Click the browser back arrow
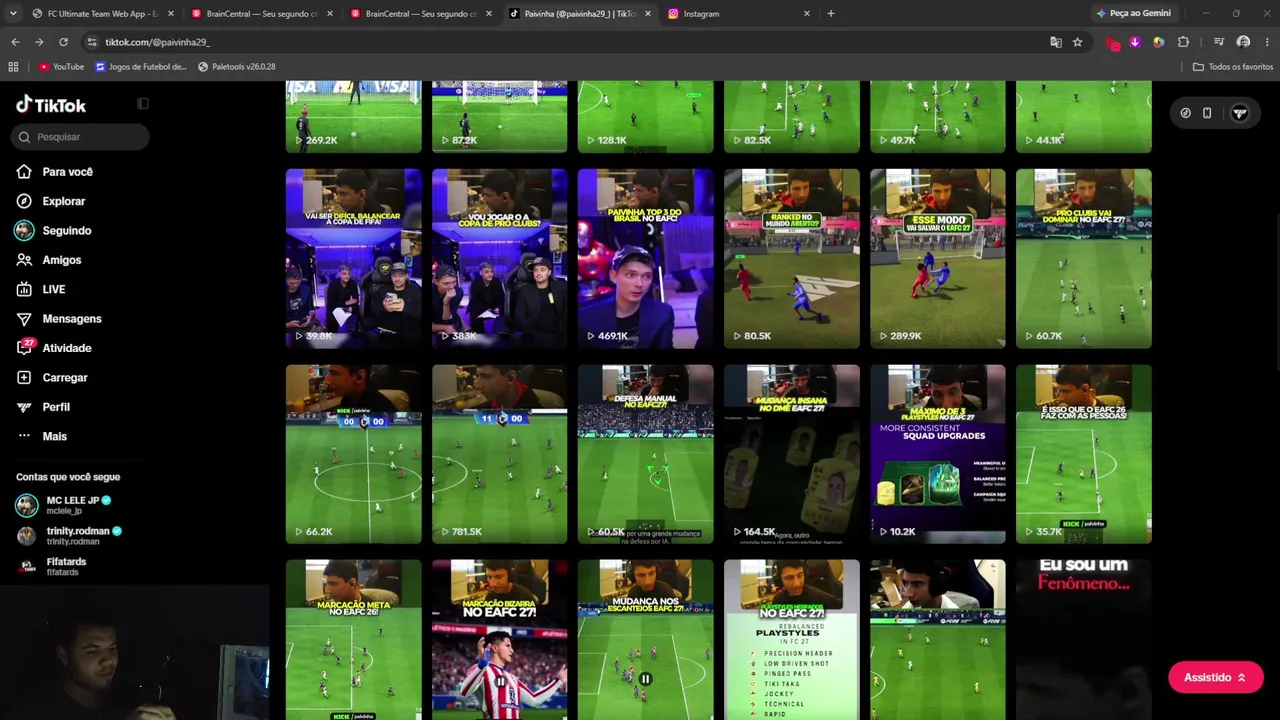 coord(15,42)
